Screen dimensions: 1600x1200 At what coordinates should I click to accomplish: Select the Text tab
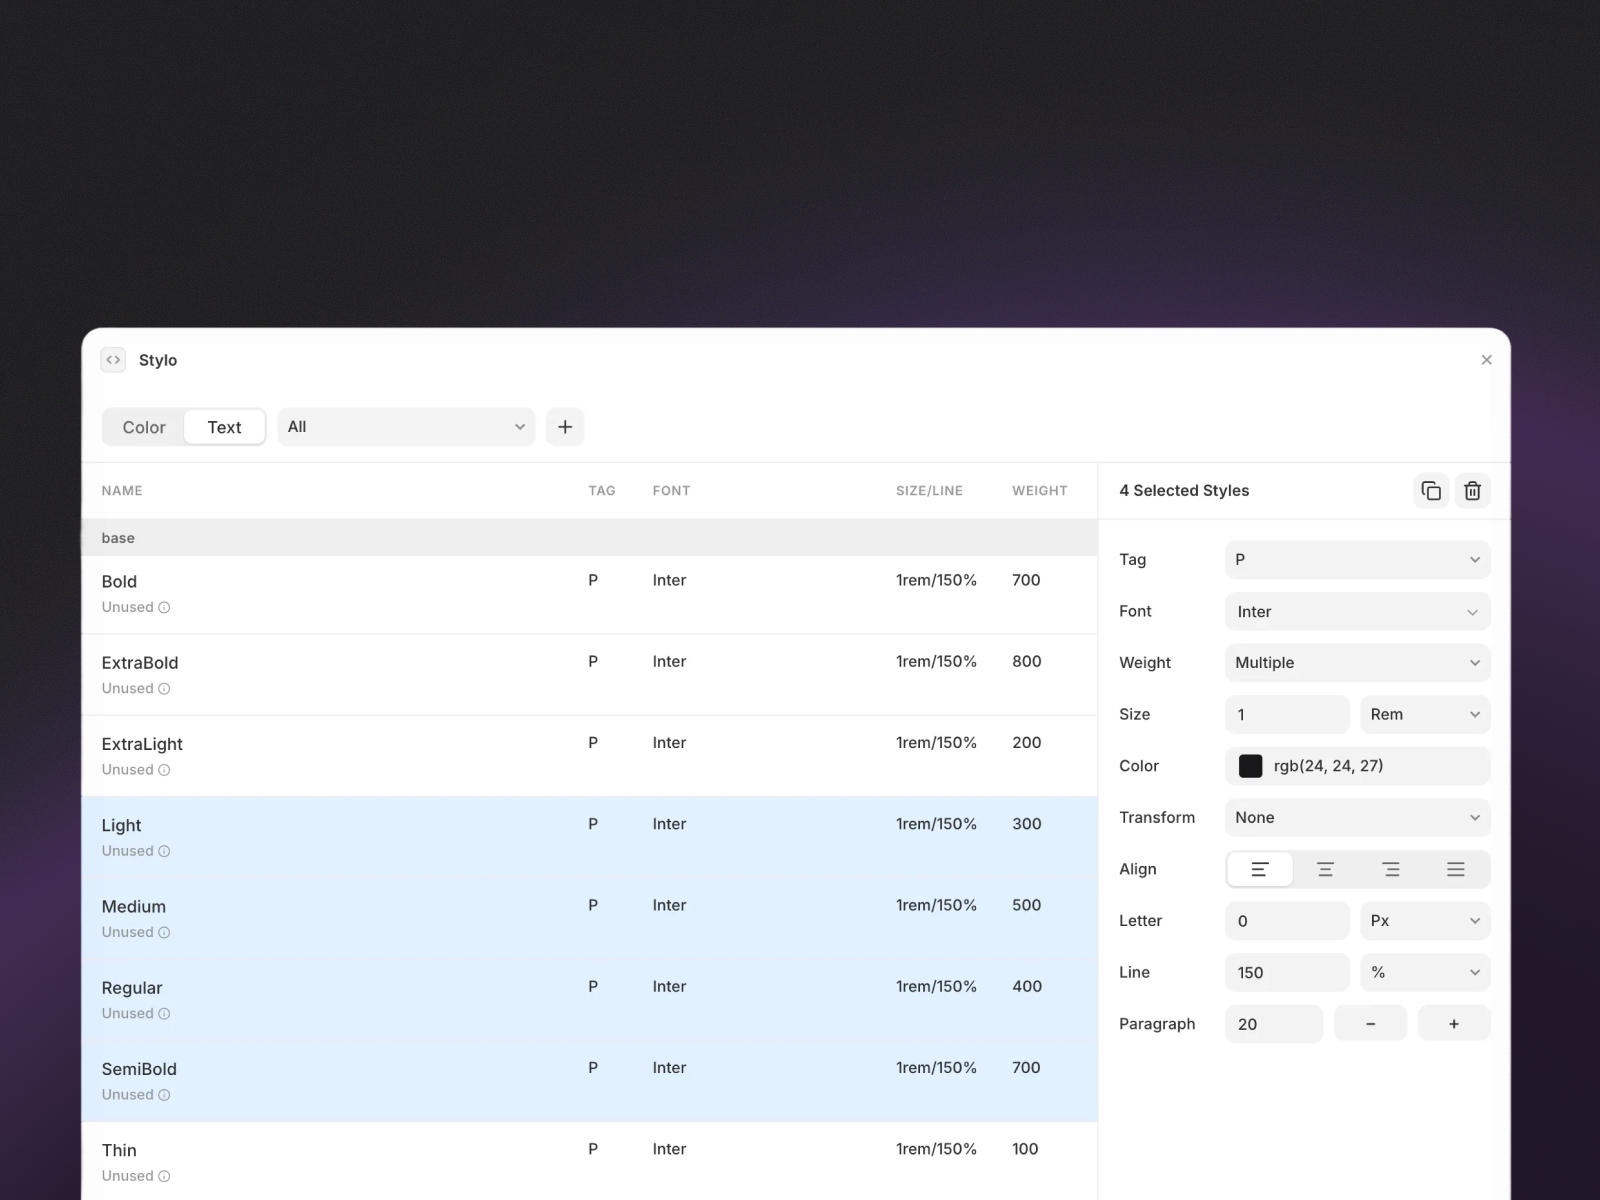pyautogui.click(x=224, y=427)
